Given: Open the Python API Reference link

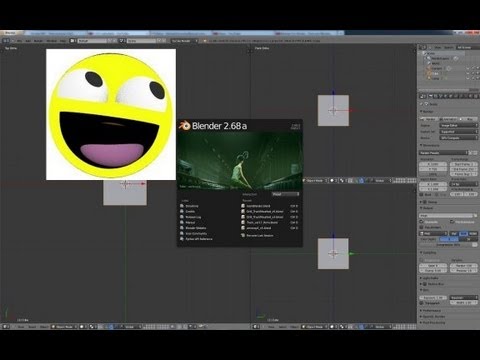Looking at the screenshot, I should (199, 239).
